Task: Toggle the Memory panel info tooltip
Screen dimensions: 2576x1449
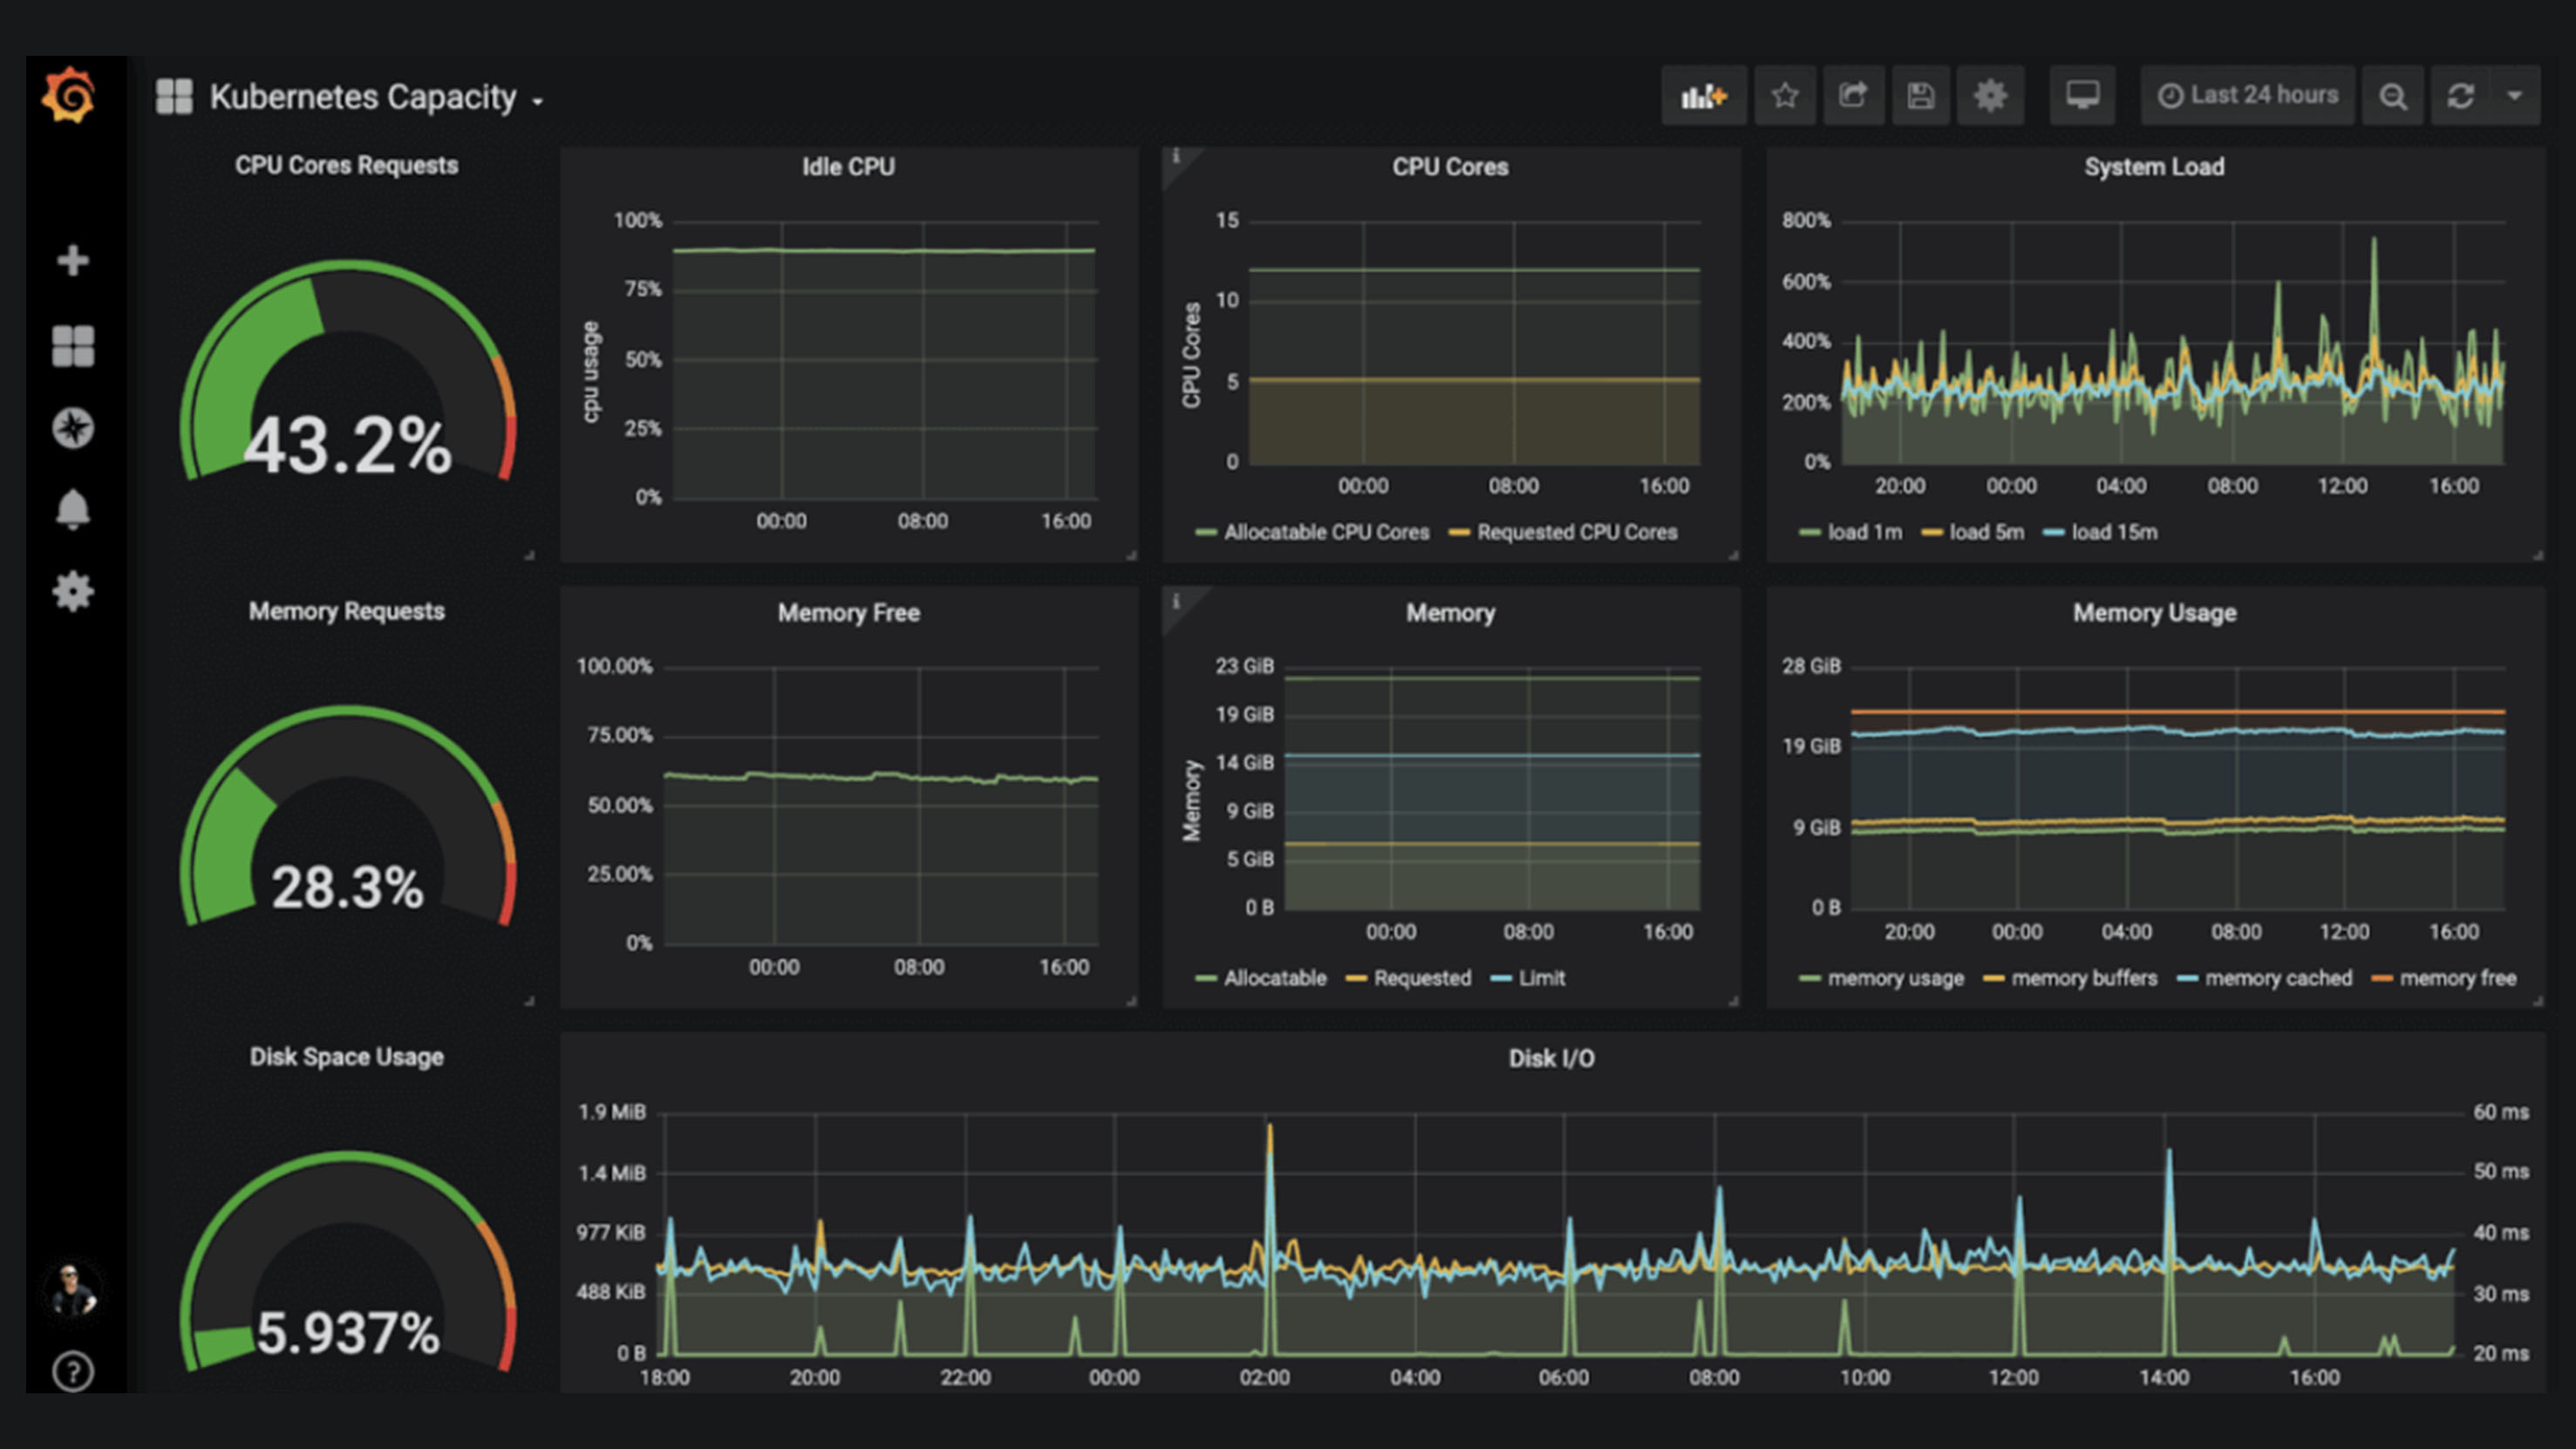Action: click(x=1176, y=600)
